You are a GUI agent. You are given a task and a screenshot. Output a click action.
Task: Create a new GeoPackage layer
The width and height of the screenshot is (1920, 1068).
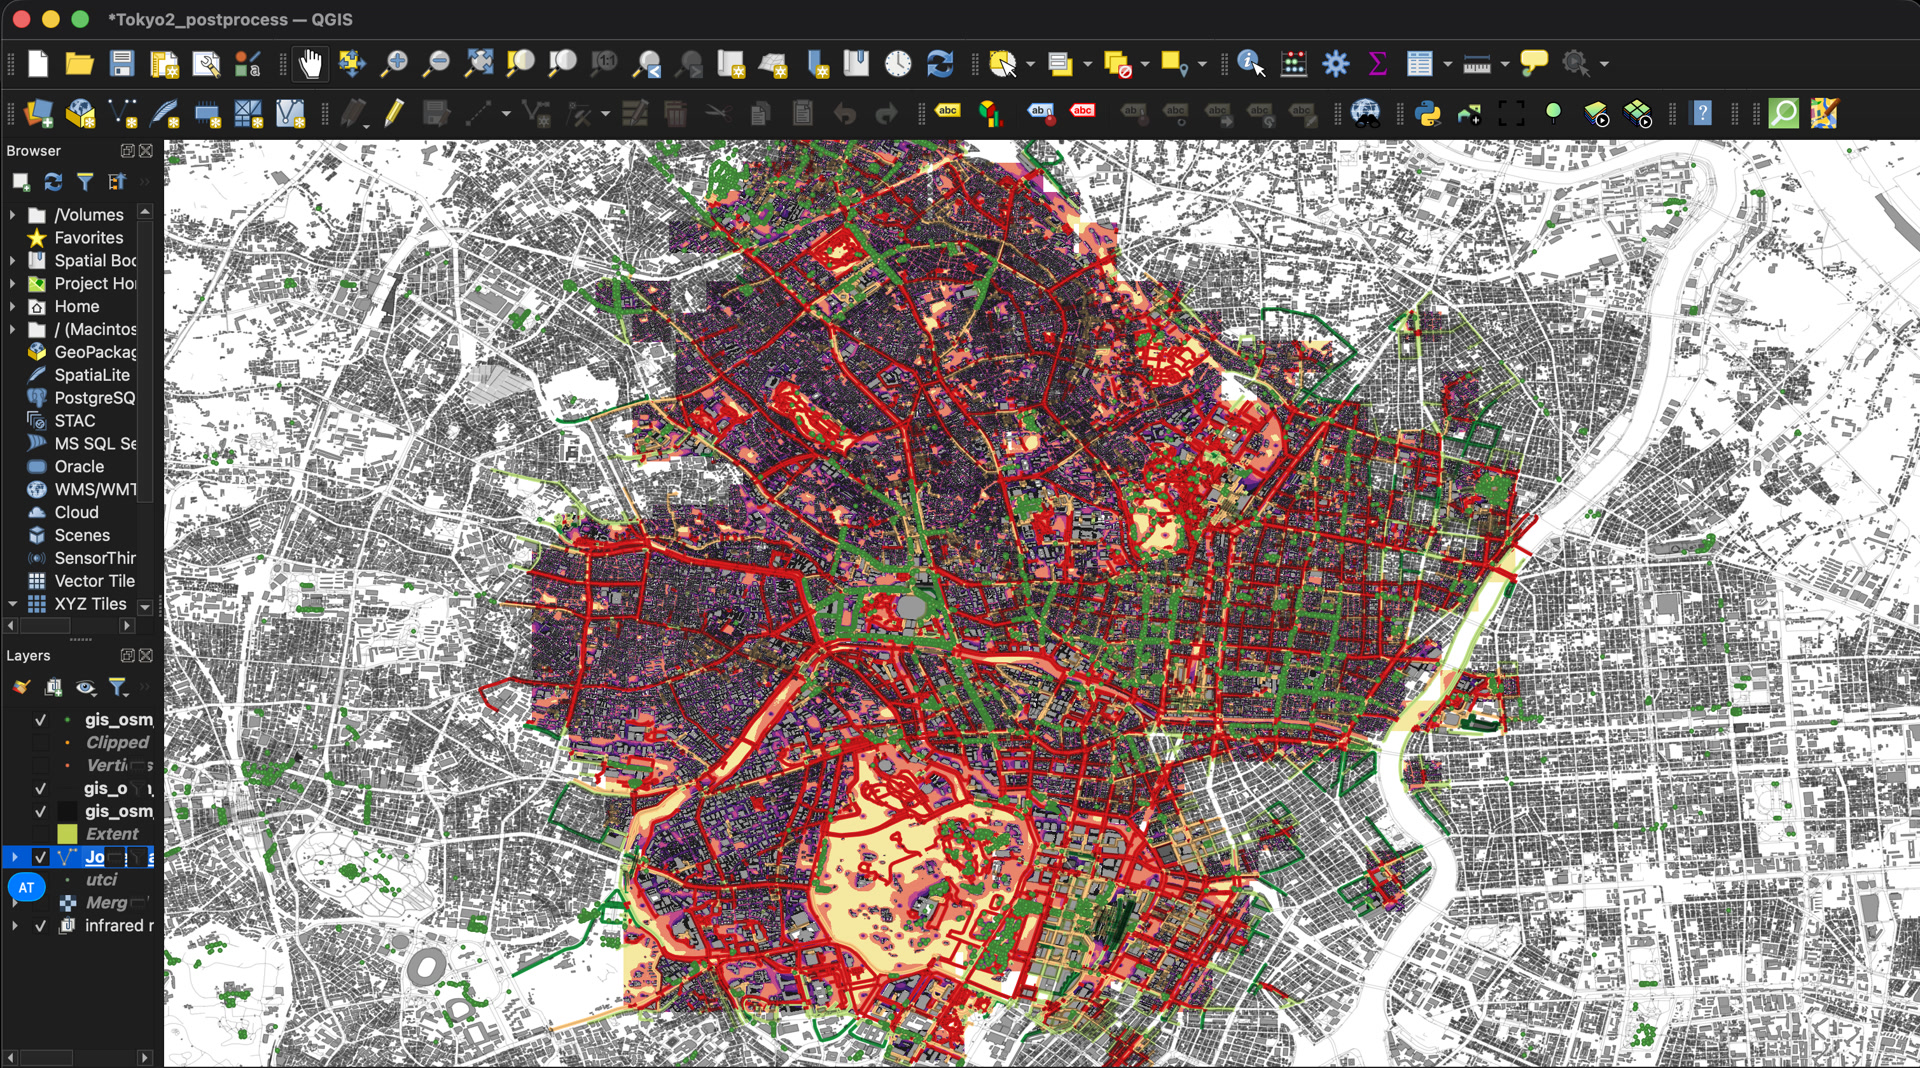[80, 113]
